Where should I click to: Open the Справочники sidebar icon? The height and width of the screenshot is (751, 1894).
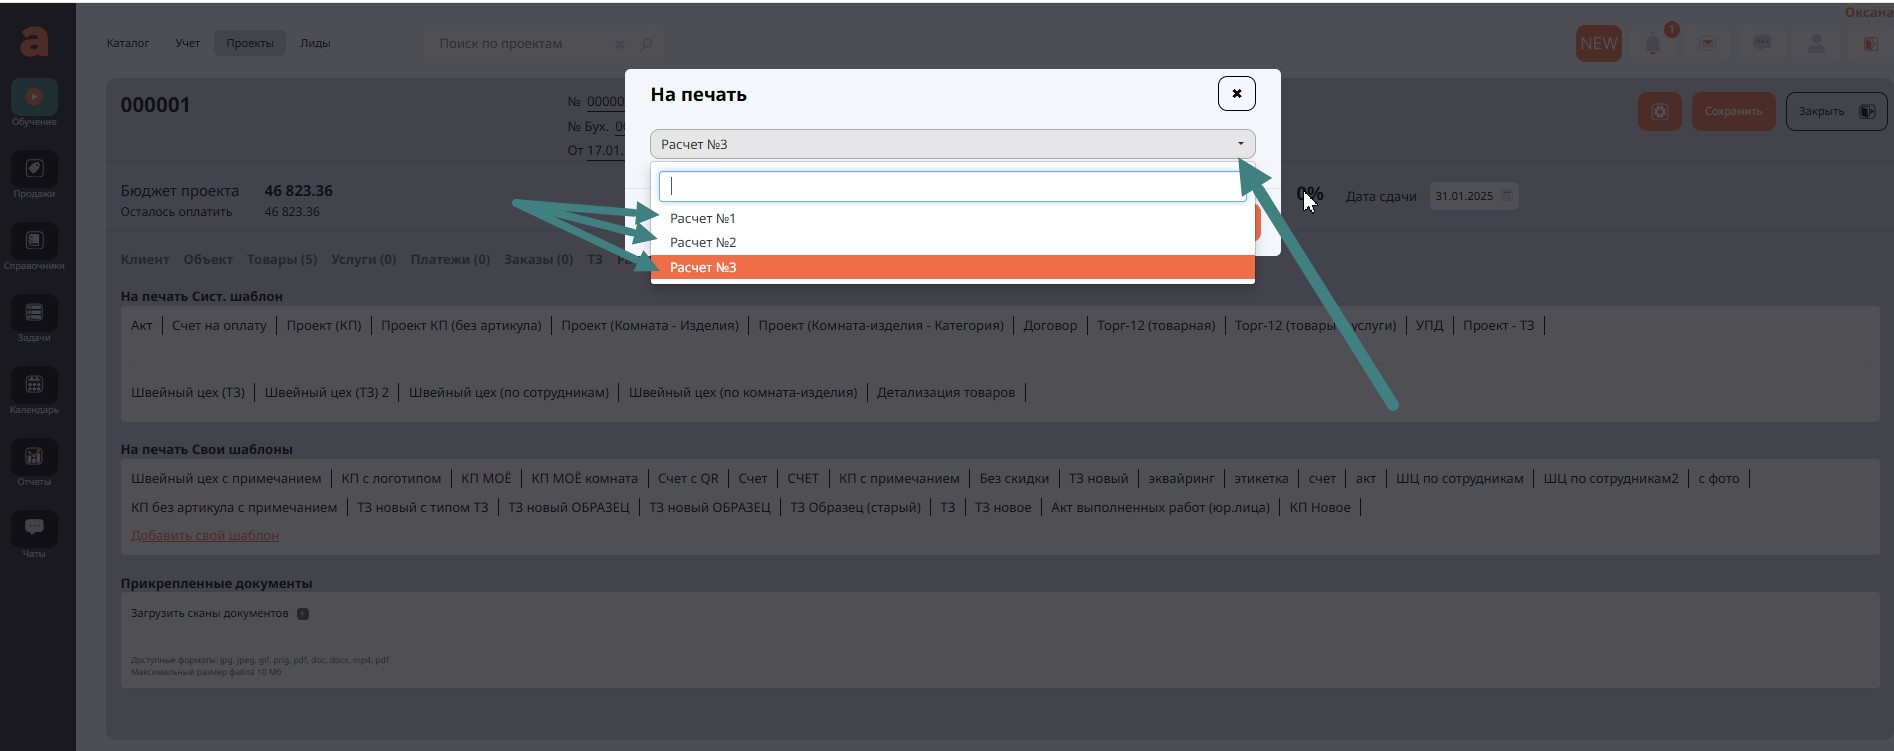(x=34, y=241)
